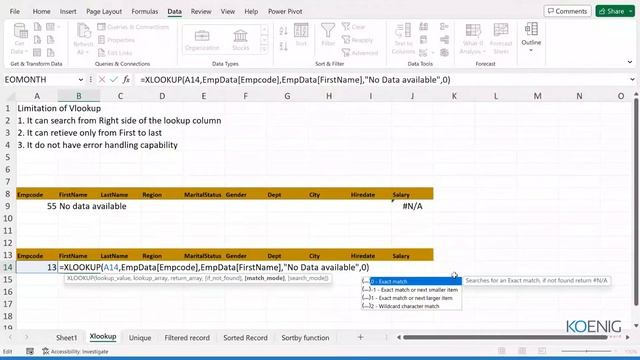Image resolution: width=640 pixels, height=360 pixels.
Task: Click the Properties command in Queries group
Action: (x=116, y=40)
